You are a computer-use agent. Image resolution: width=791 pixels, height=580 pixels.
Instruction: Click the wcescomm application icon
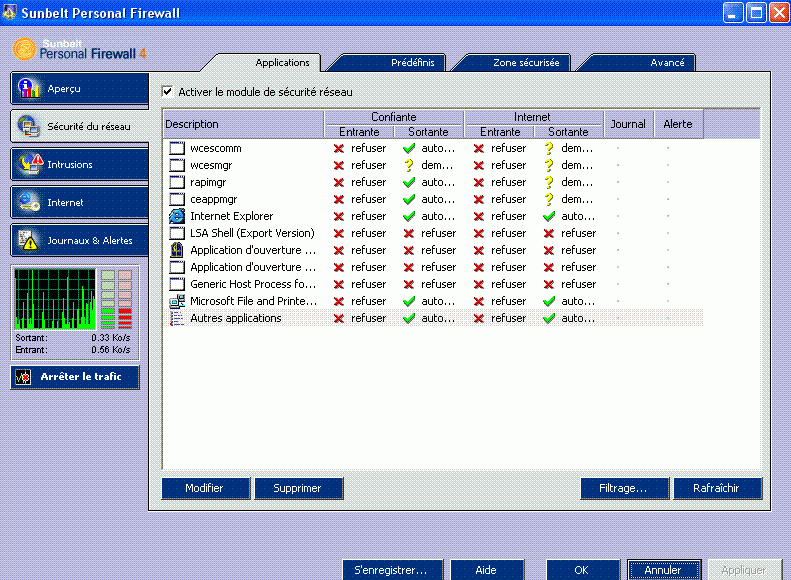pyautogui.click(x=177, y=148)
